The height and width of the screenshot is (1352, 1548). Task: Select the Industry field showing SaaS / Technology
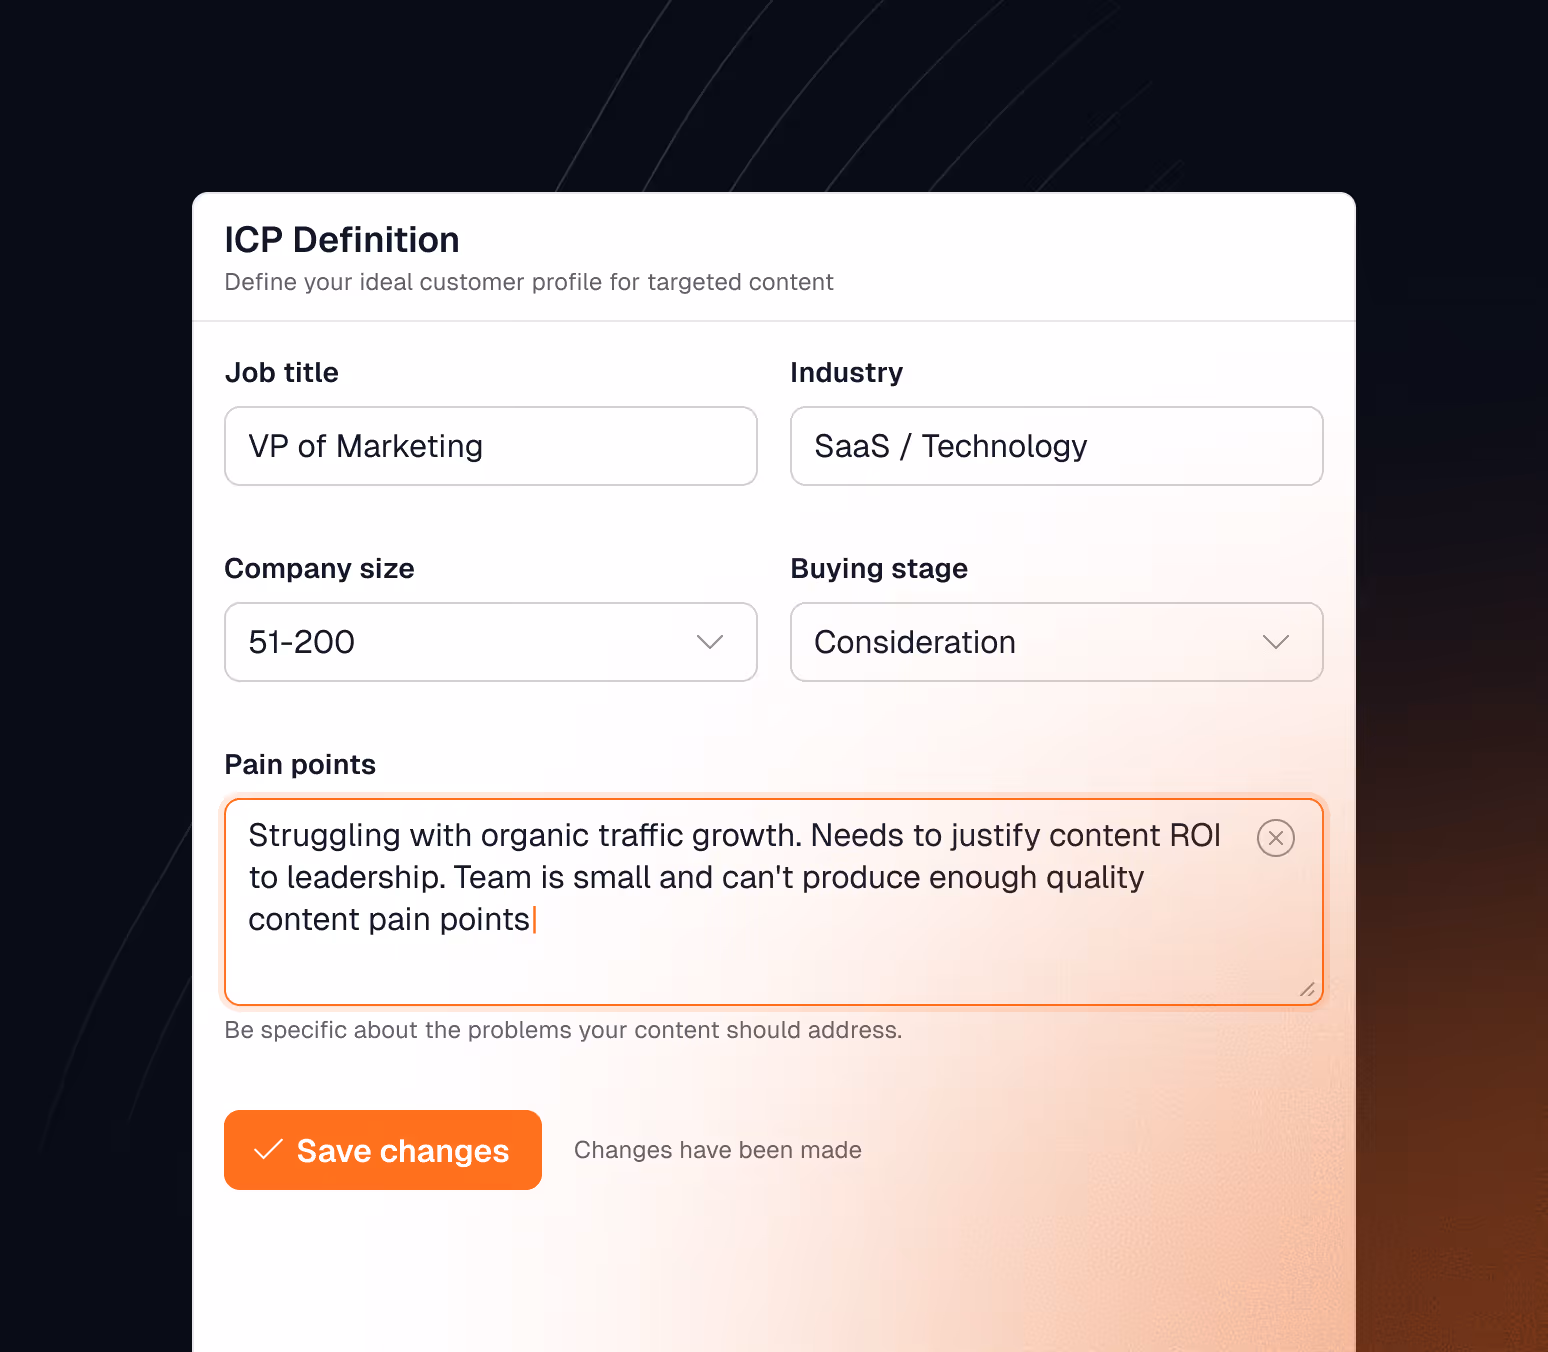click(x=1056, y=446)
